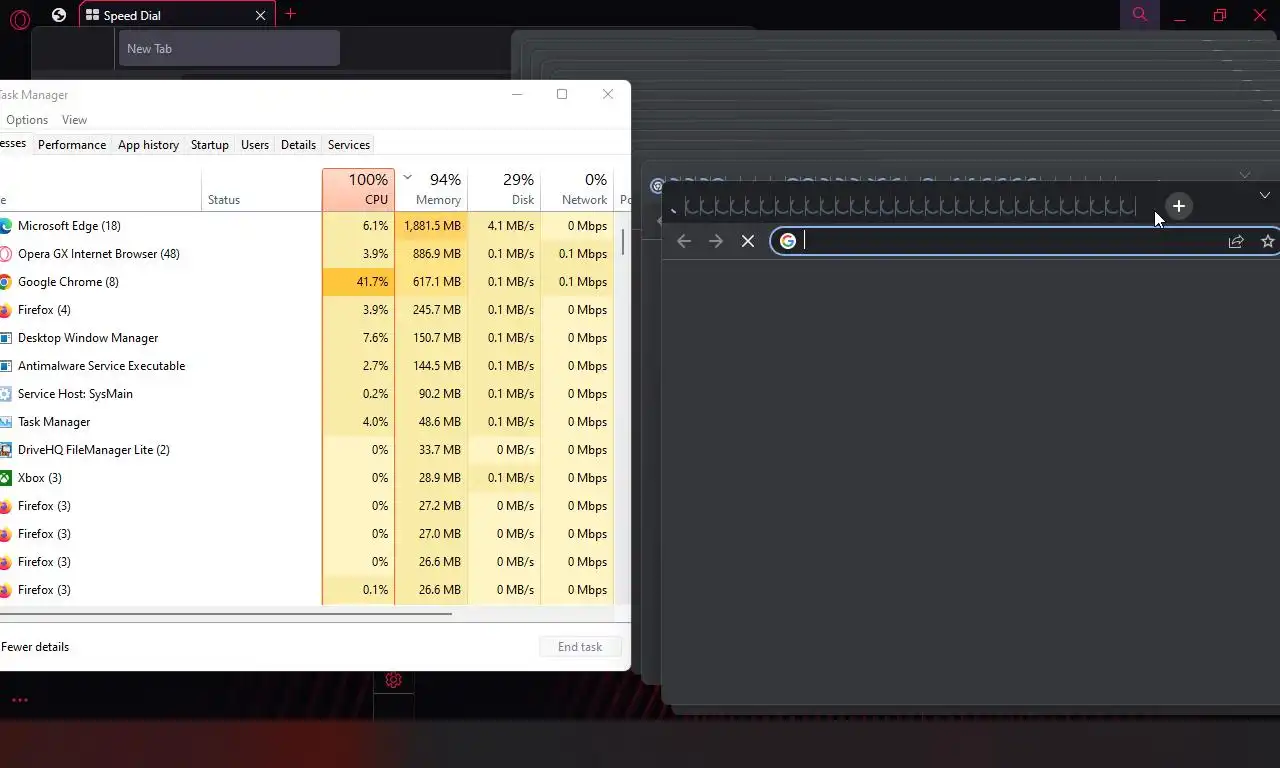Stop page loading in Chrome
Image resolution: width=1280 pixels, height=768 pixels.
748,241
